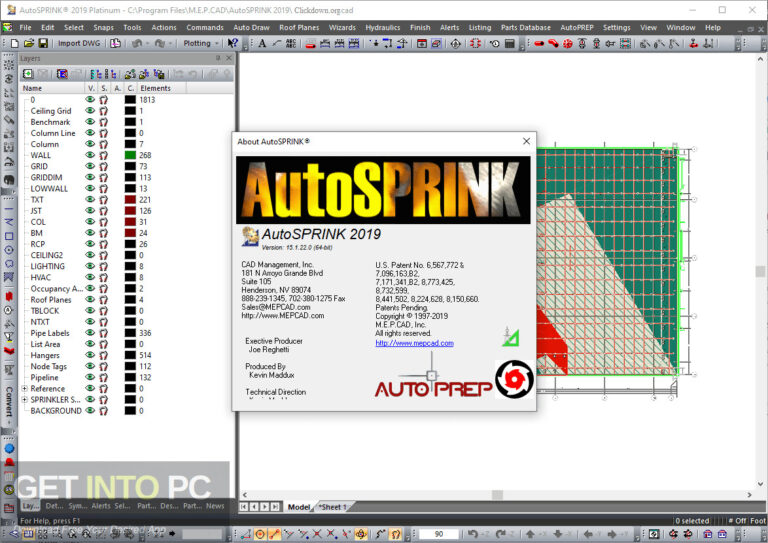Click the orange atom snap icon in bottom toolbar
Image resolution: width=768 pixels, height=543 pixels.
(x=361, y=534)
